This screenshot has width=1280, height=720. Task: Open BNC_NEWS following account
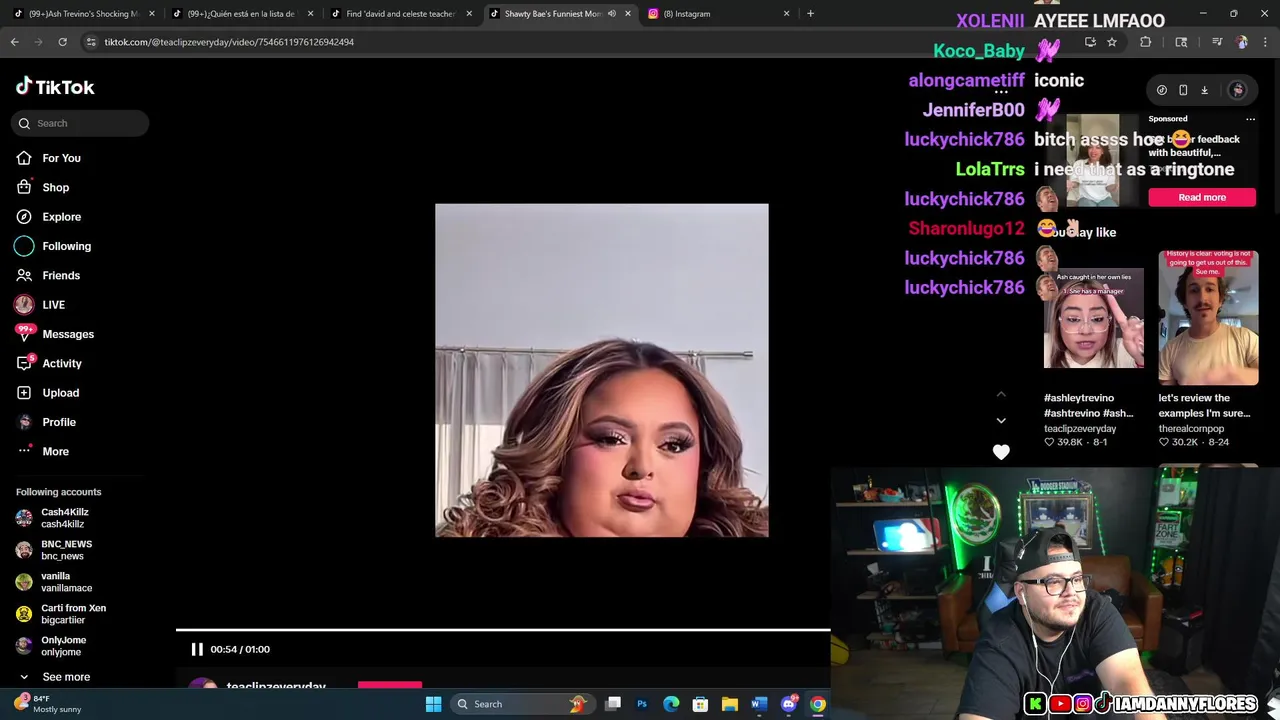coord(66,550)
